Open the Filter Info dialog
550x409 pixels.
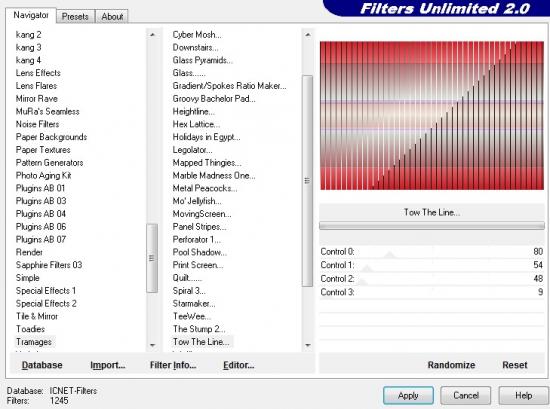point(173,365)
